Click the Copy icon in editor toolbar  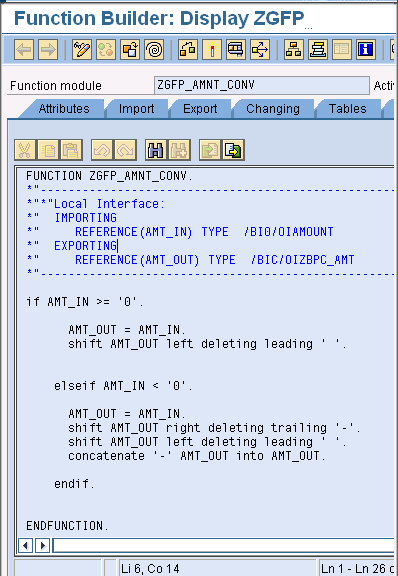48,150
